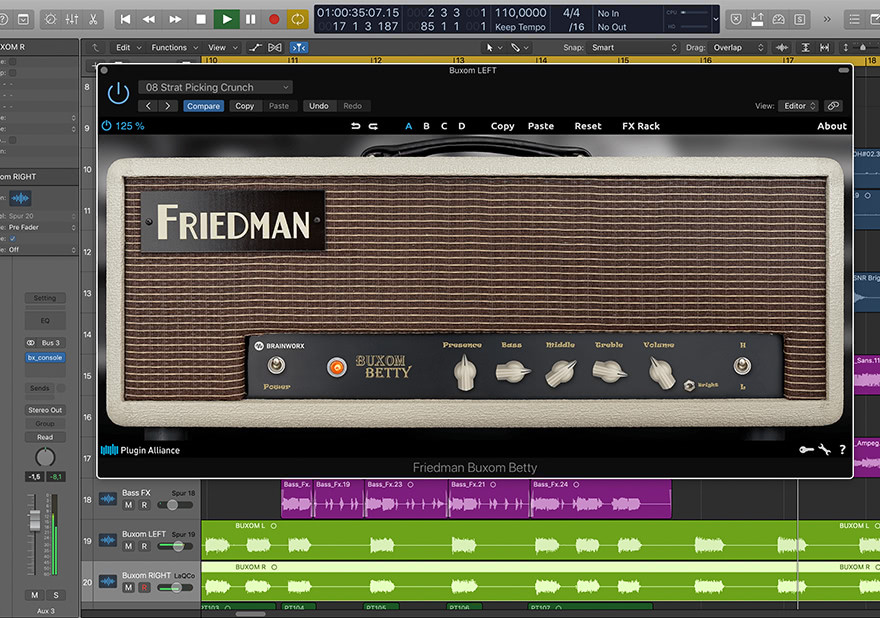
Task: Open the 08 Strat Picking Crunch preset dropdown
Action: pyautogui.click(x=214, y=88)
